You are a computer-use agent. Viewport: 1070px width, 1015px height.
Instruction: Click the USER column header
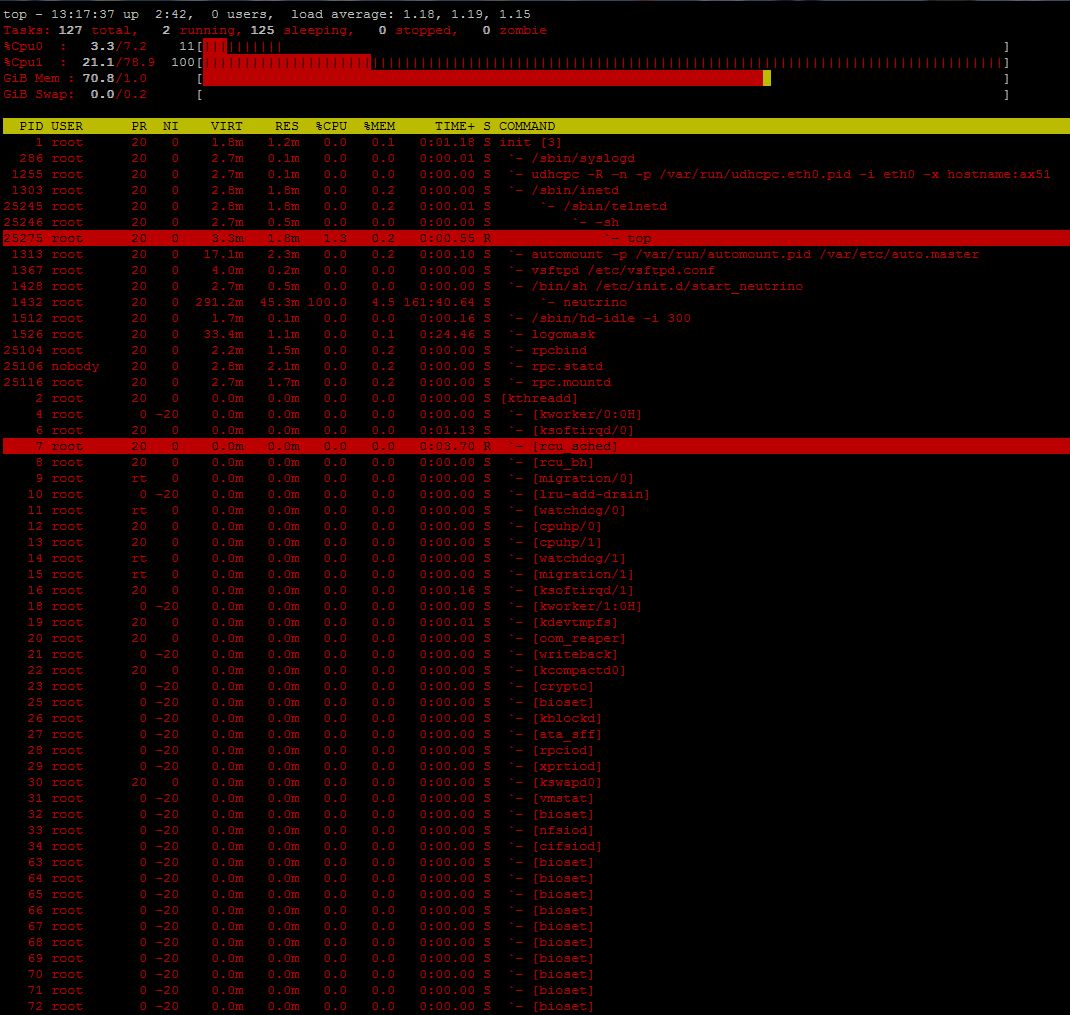[x=67, y=126]
